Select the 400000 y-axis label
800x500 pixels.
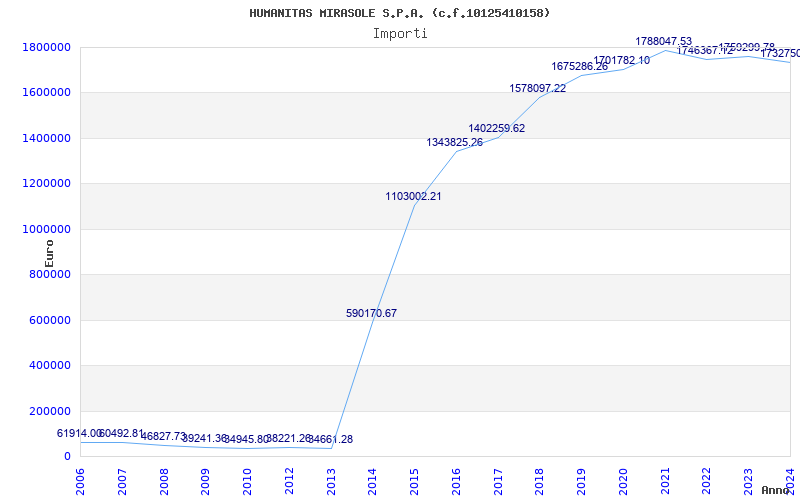49,366
